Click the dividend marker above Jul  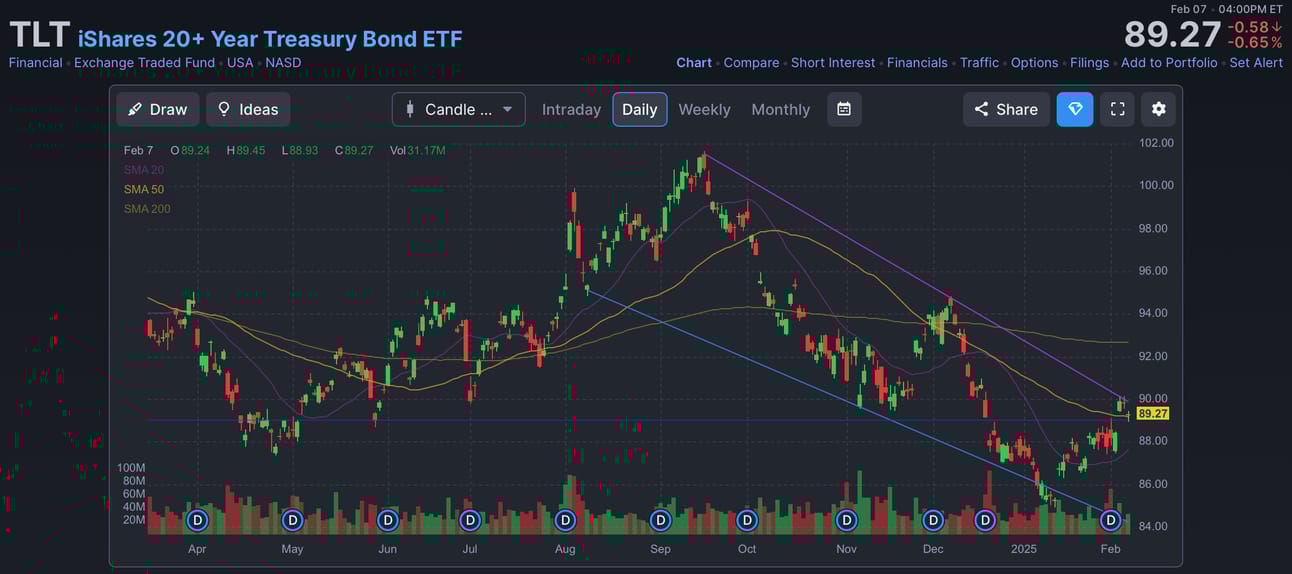pyautogui.click(x=470, y=520)
